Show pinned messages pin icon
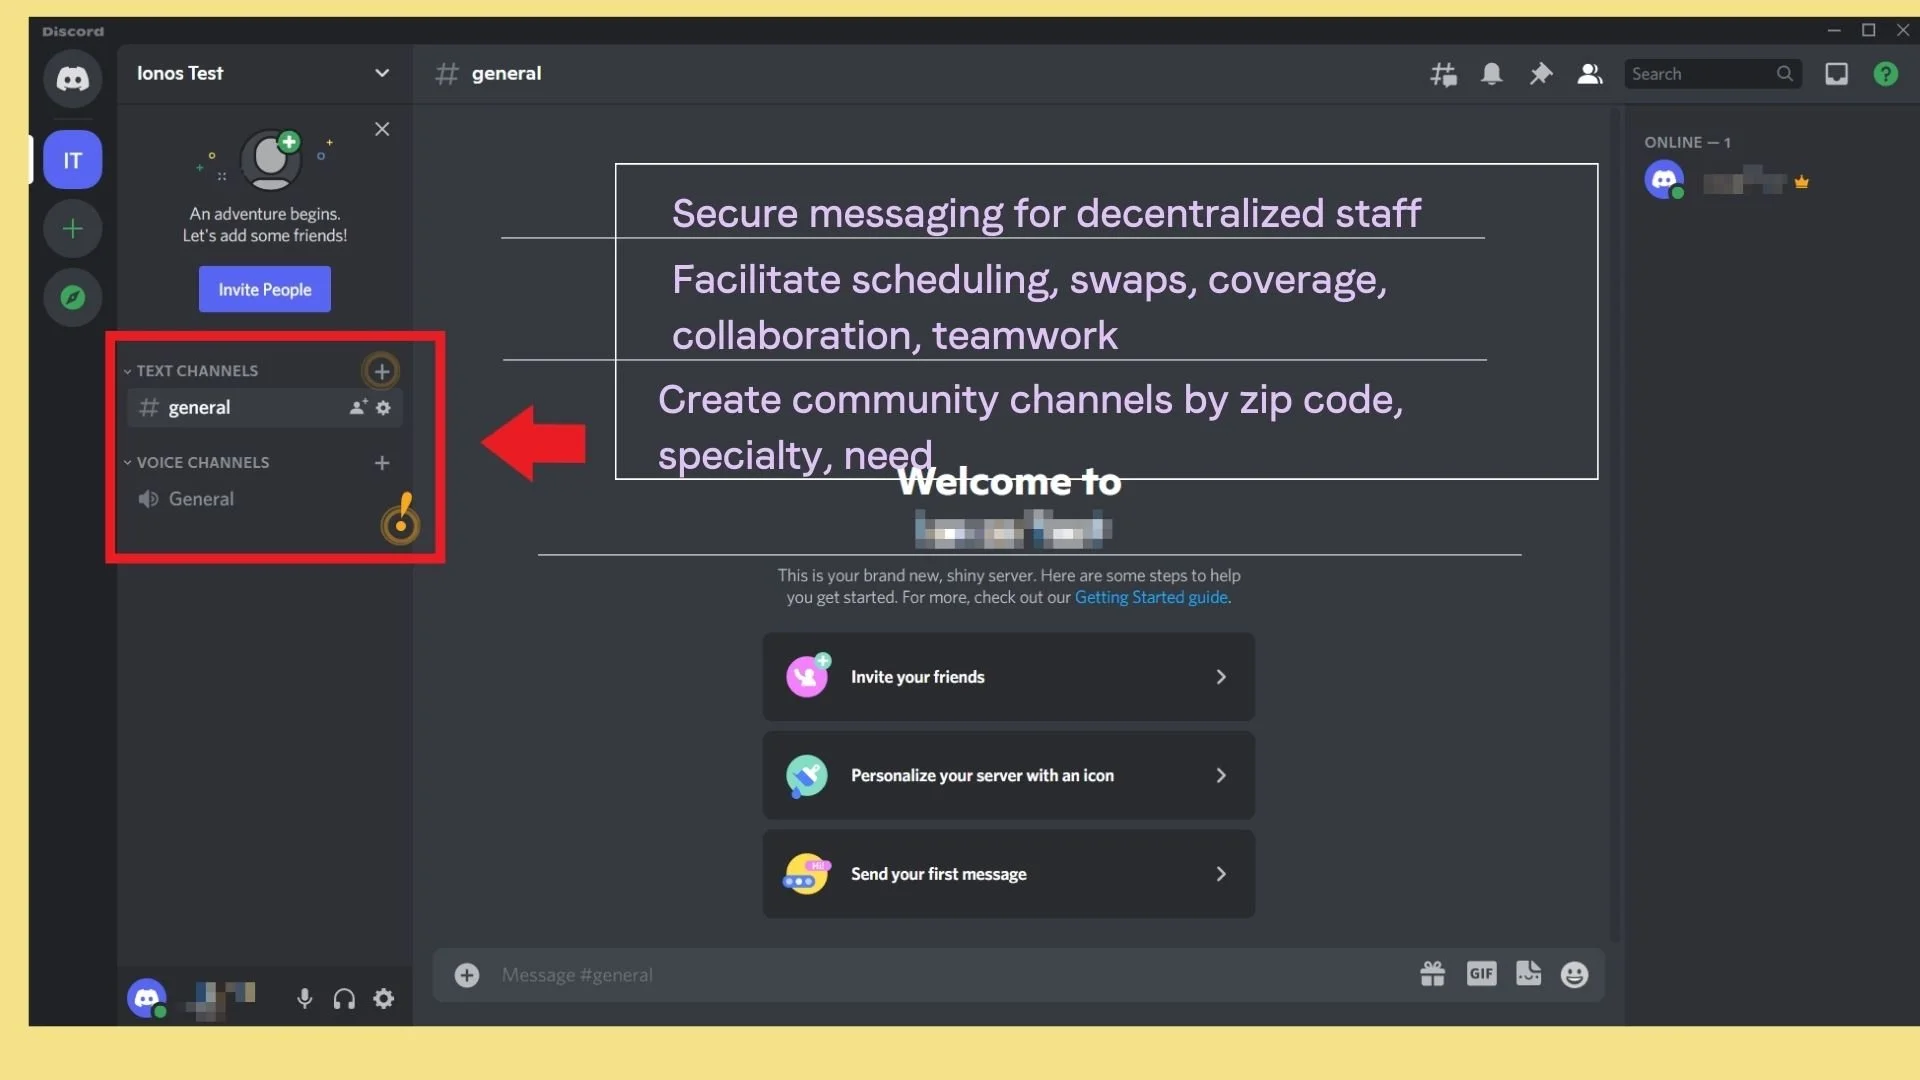1920x1080 pixels. click(x=1540, y=74)
